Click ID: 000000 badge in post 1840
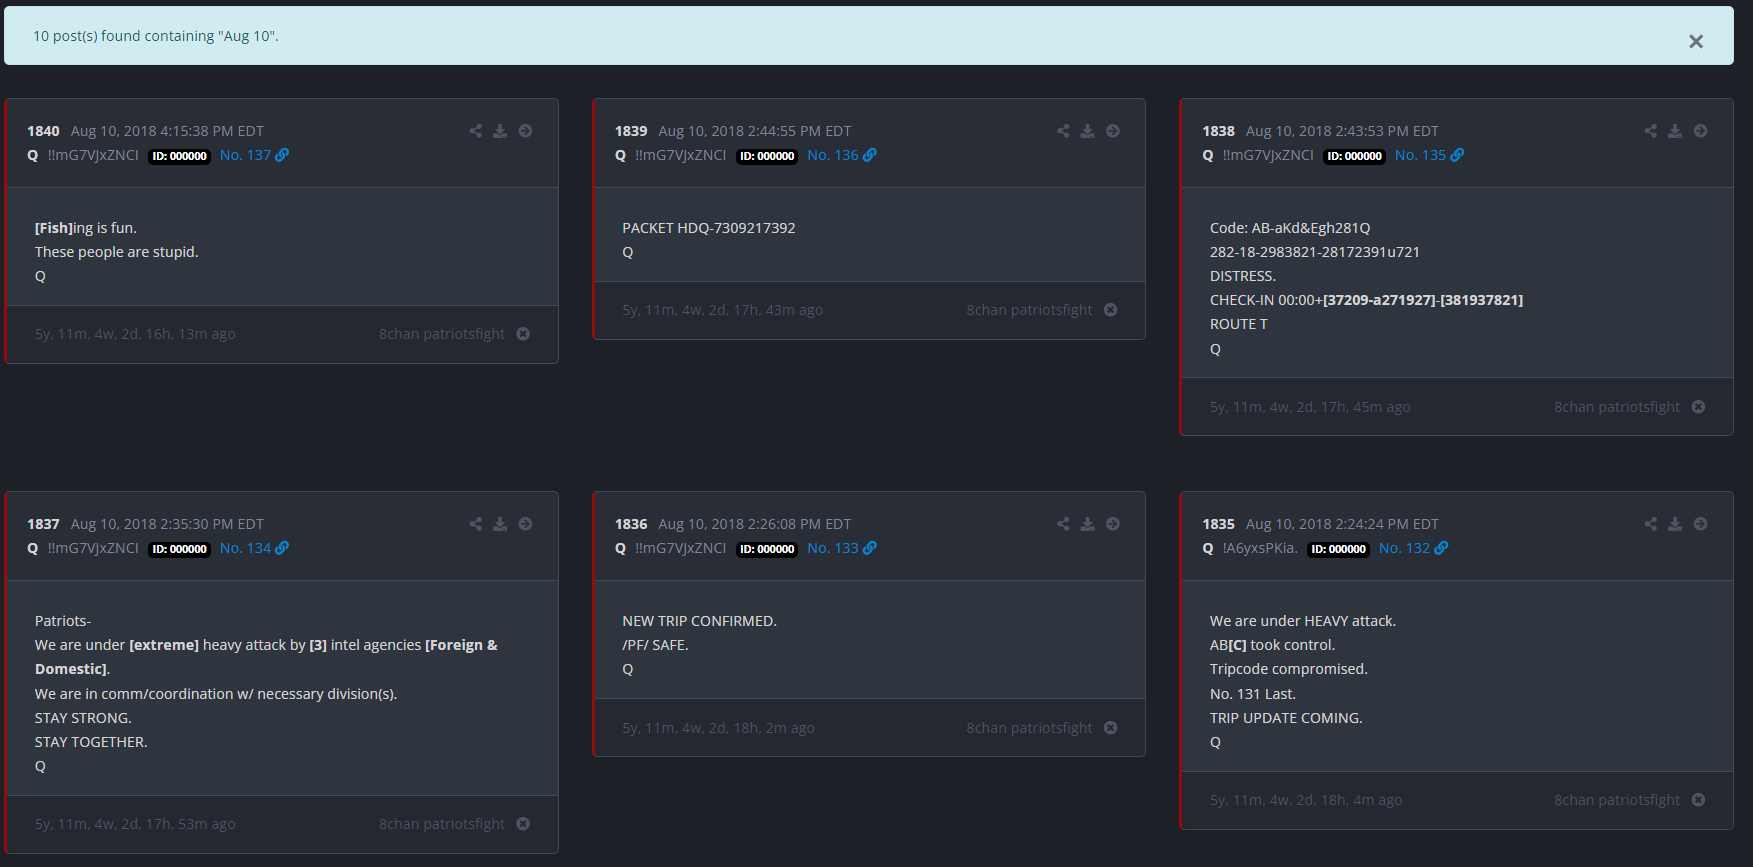Image resolution: width=1753 pixels, height=867 pixels. (x=179, y=156)
